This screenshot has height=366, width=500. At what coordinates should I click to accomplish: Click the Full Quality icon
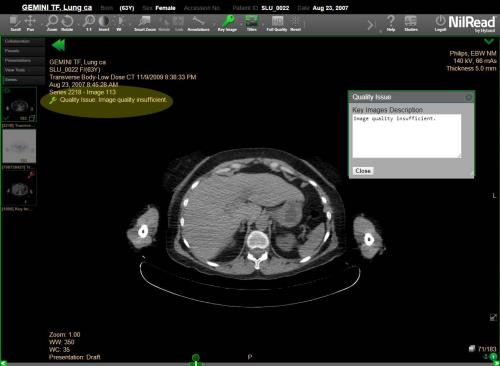[277, 23]
